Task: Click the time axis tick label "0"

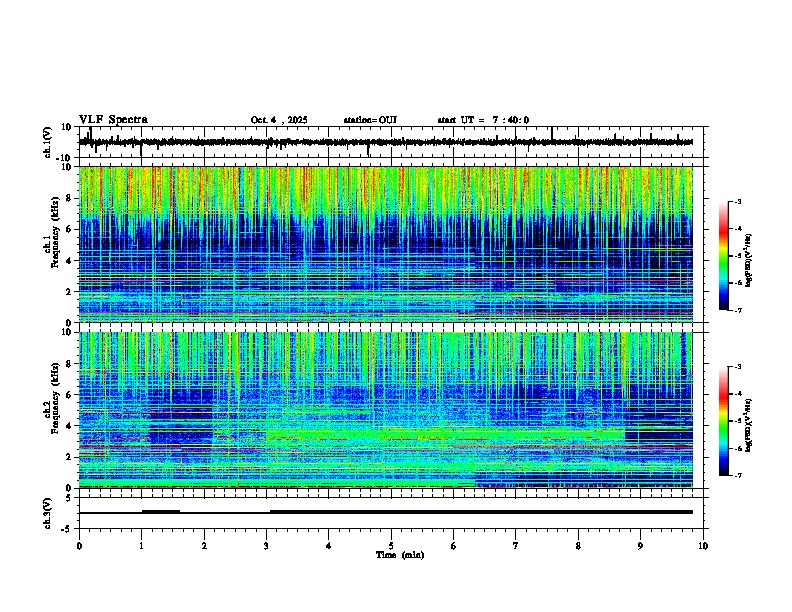Action: (x=79, y=546)
